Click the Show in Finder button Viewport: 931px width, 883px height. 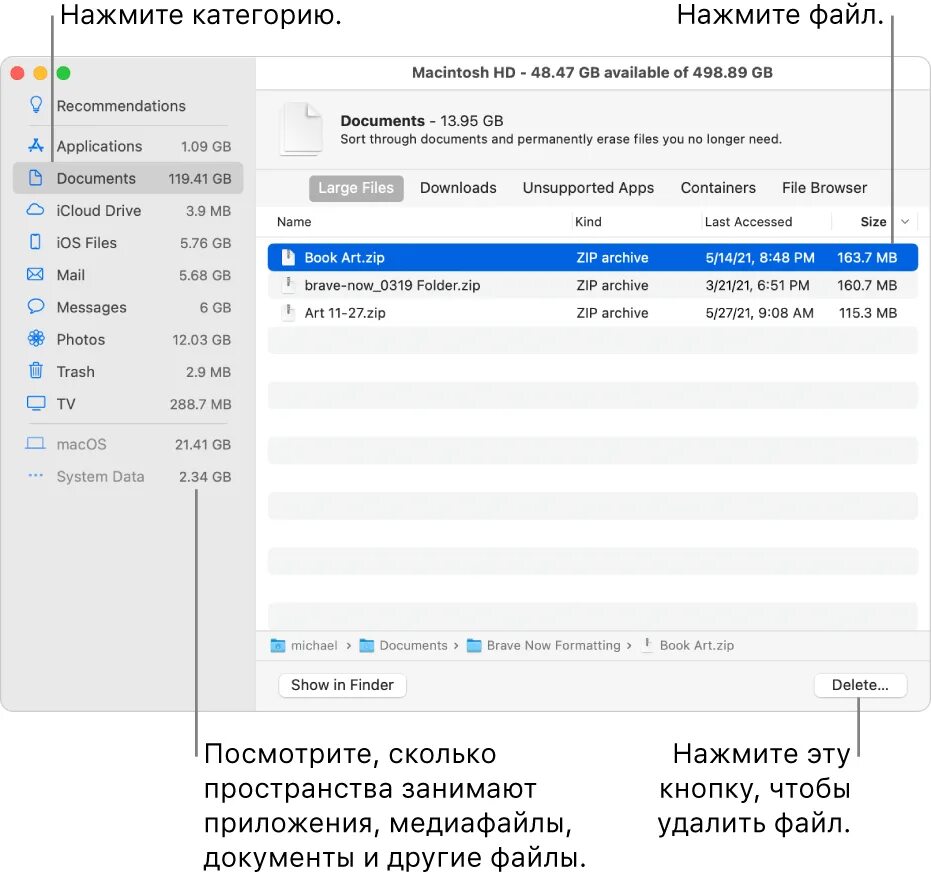pos(342,685)
